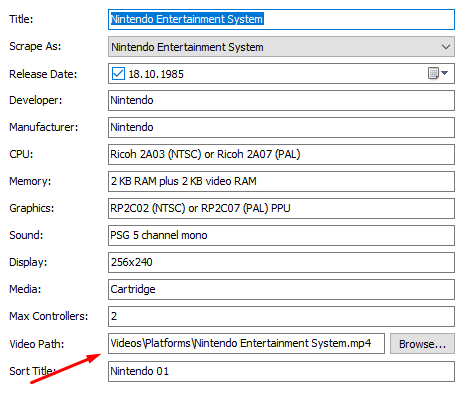Screen dimensions: 469x397
Task: Click the Display field showing 256x240
Action: coord(281,262)
